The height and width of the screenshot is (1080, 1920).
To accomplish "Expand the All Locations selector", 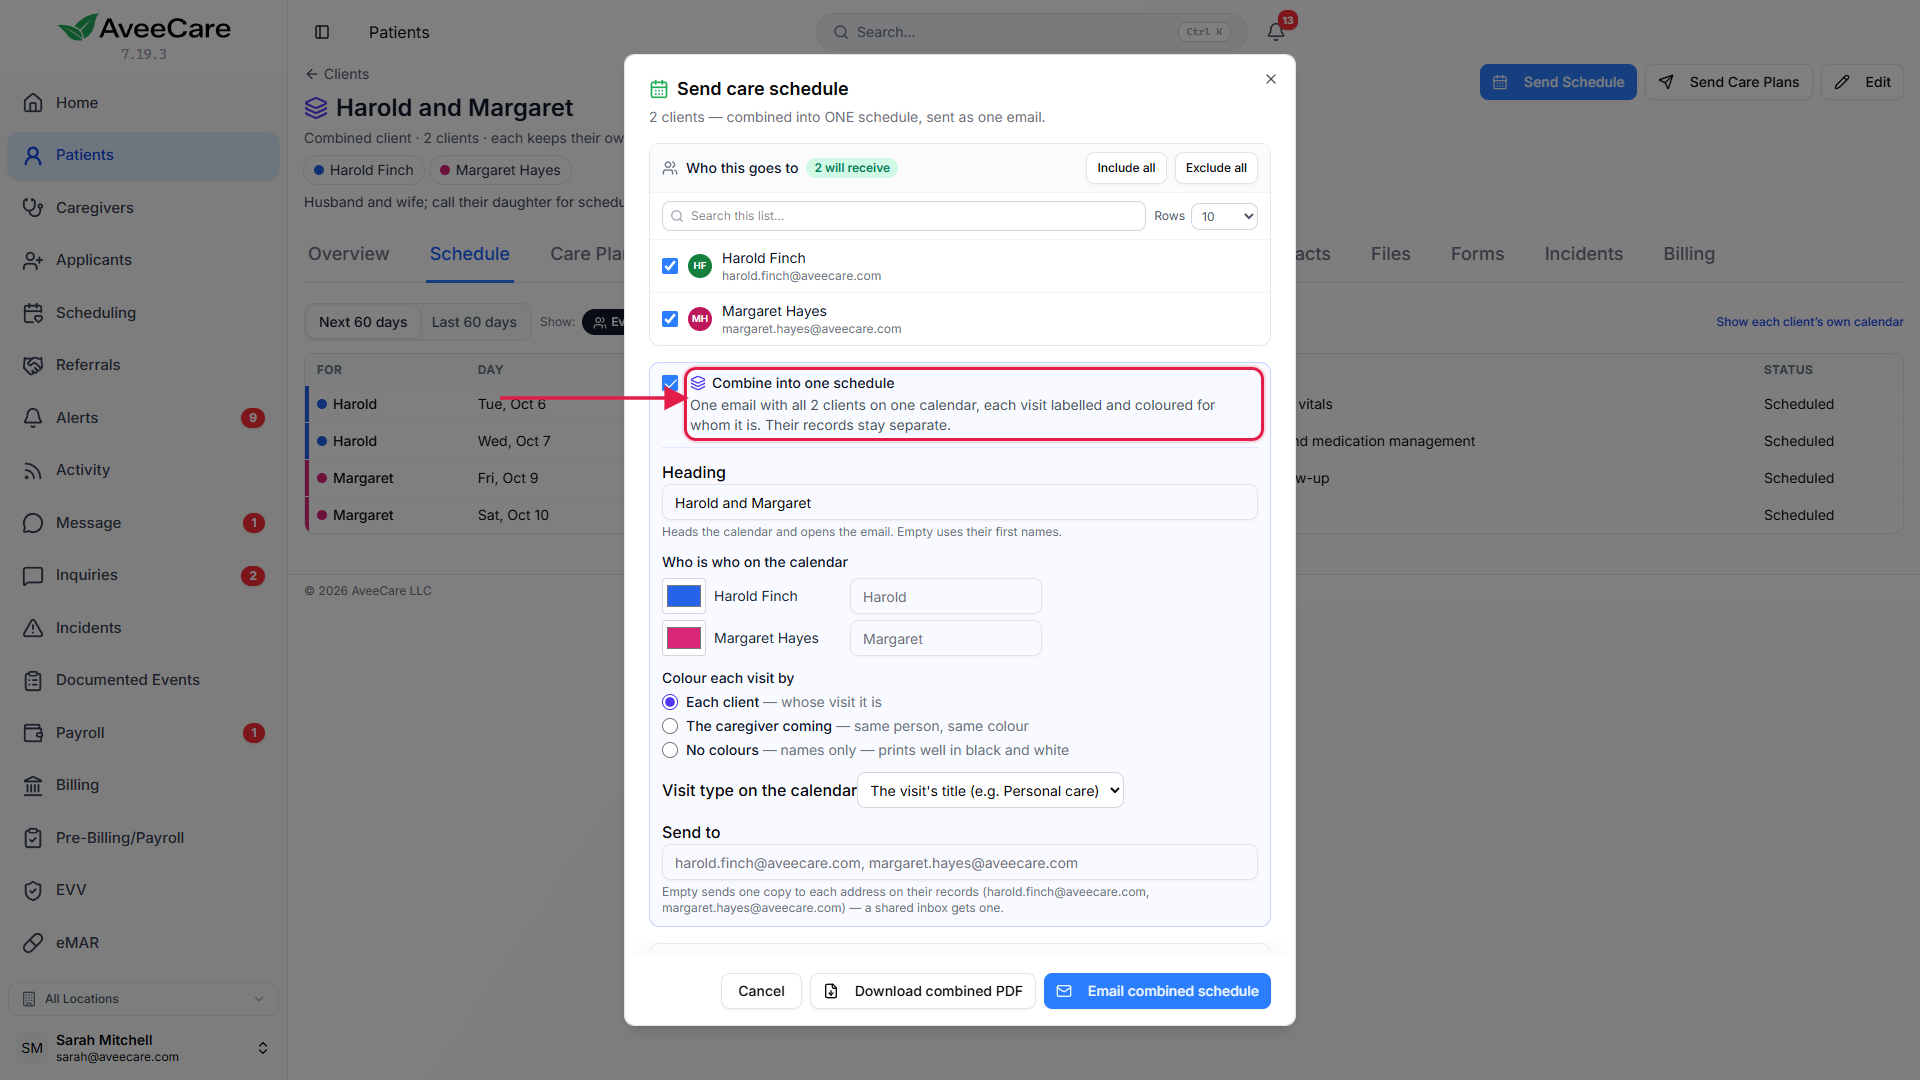I will point(143,998).
